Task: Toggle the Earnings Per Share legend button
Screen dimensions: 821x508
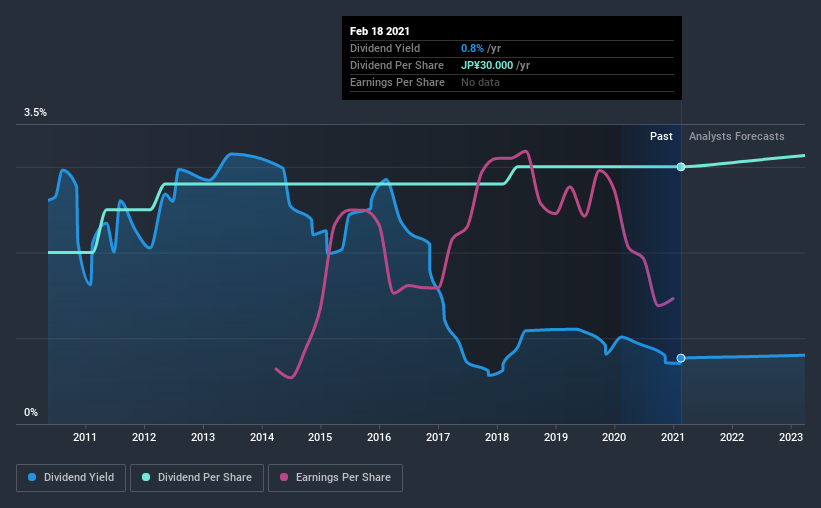Action: (x=335, y=478)
